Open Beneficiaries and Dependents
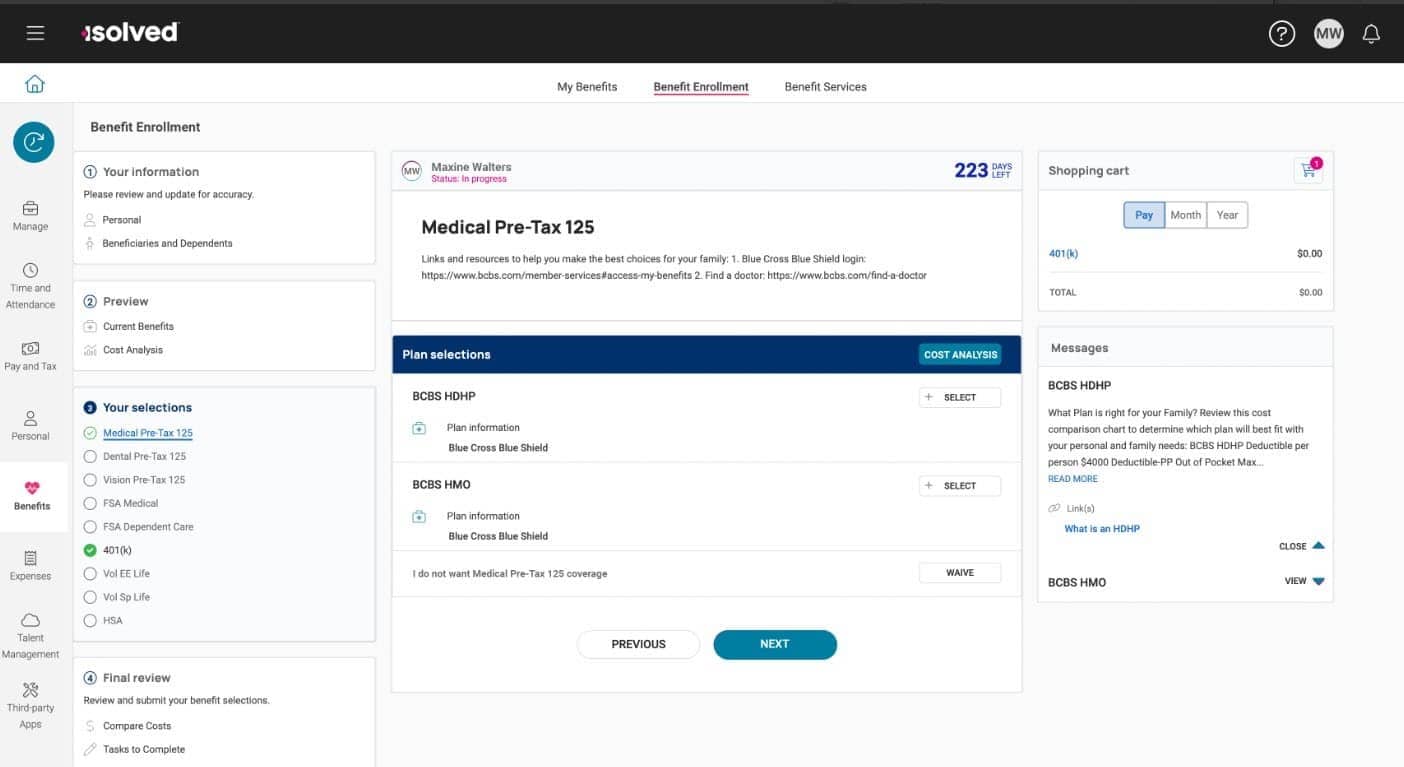This screenshot has width=1404, height=767. point(167,243)
